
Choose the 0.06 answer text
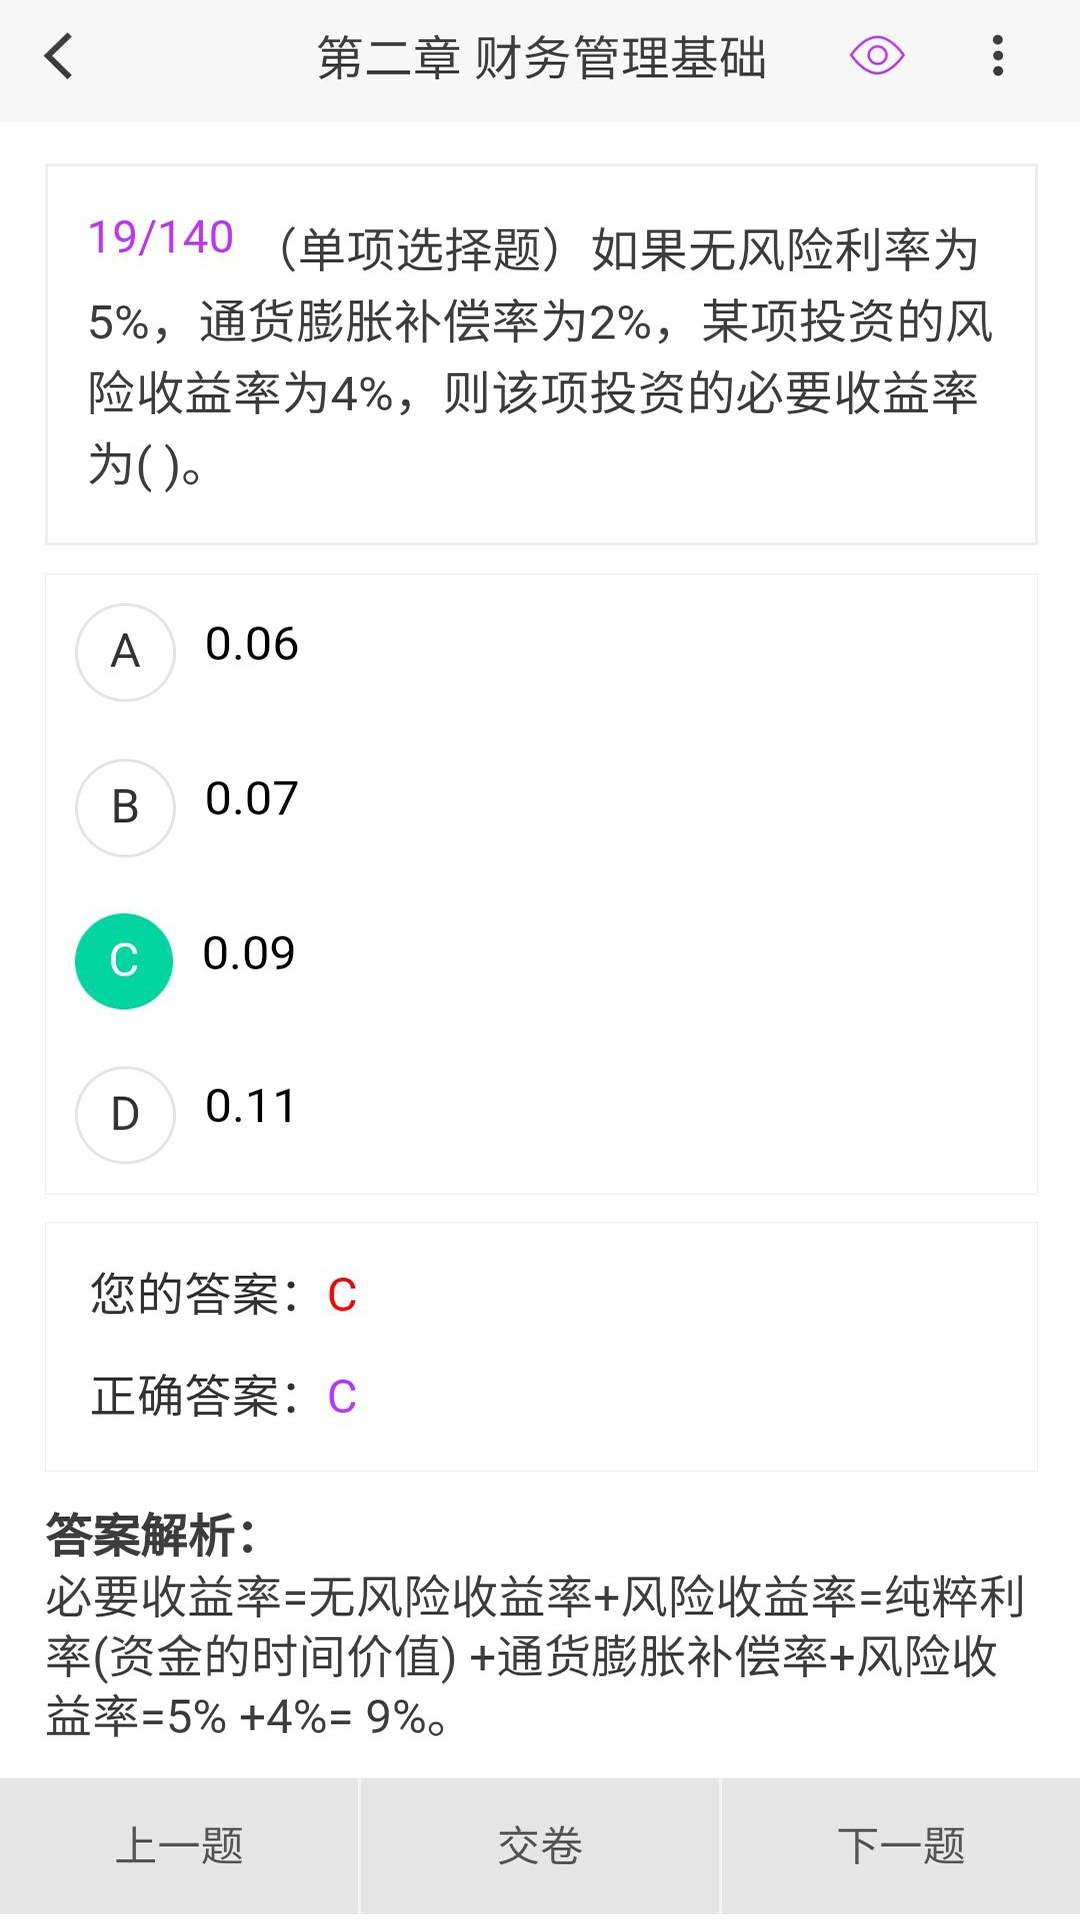click(252, 644)
